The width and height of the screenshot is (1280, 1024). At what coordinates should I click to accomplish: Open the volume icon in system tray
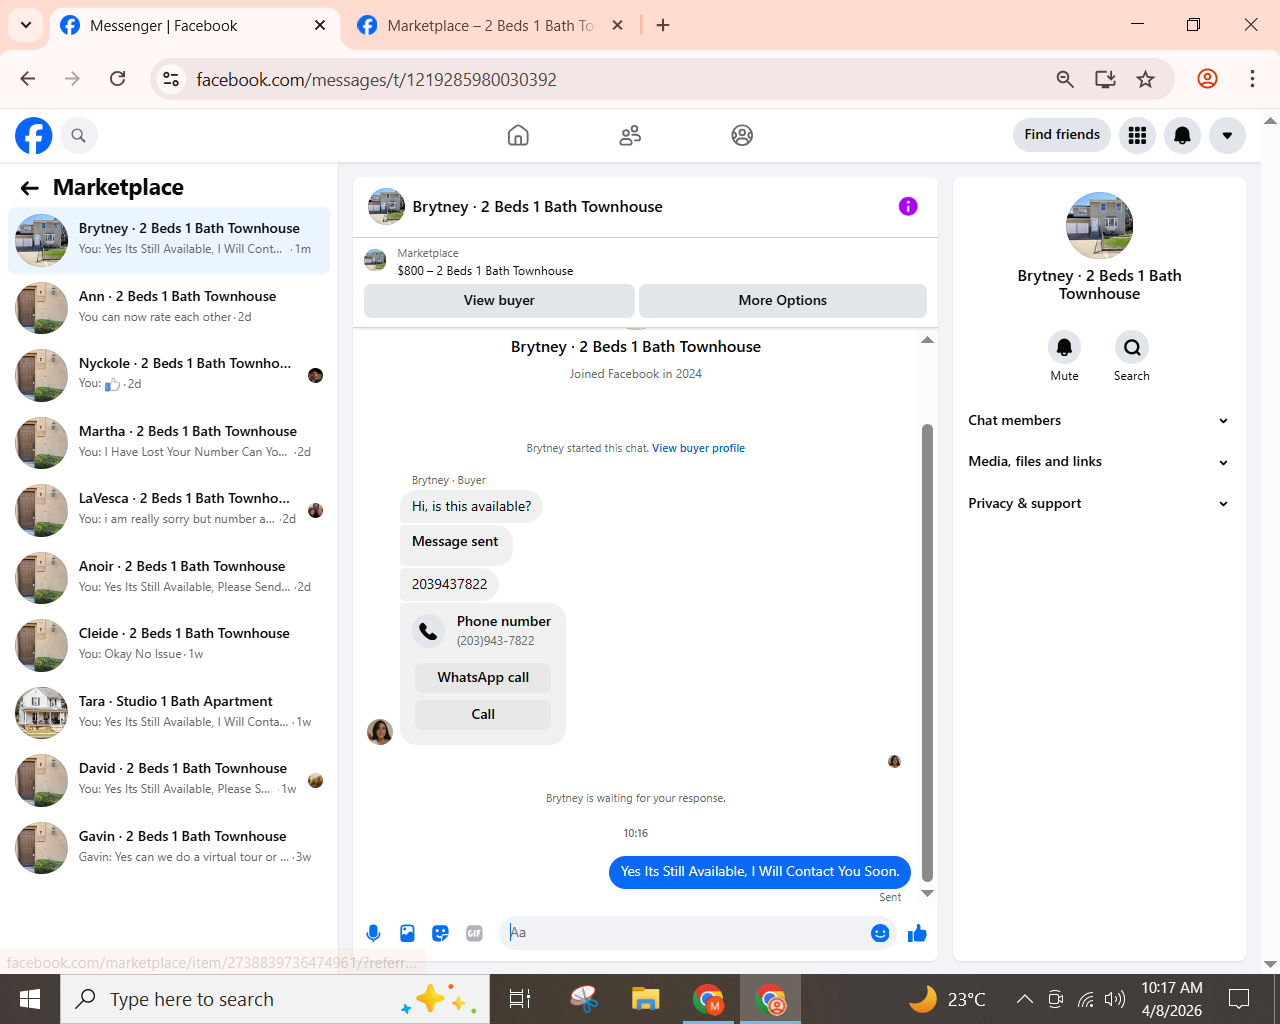click(1115, 999)
